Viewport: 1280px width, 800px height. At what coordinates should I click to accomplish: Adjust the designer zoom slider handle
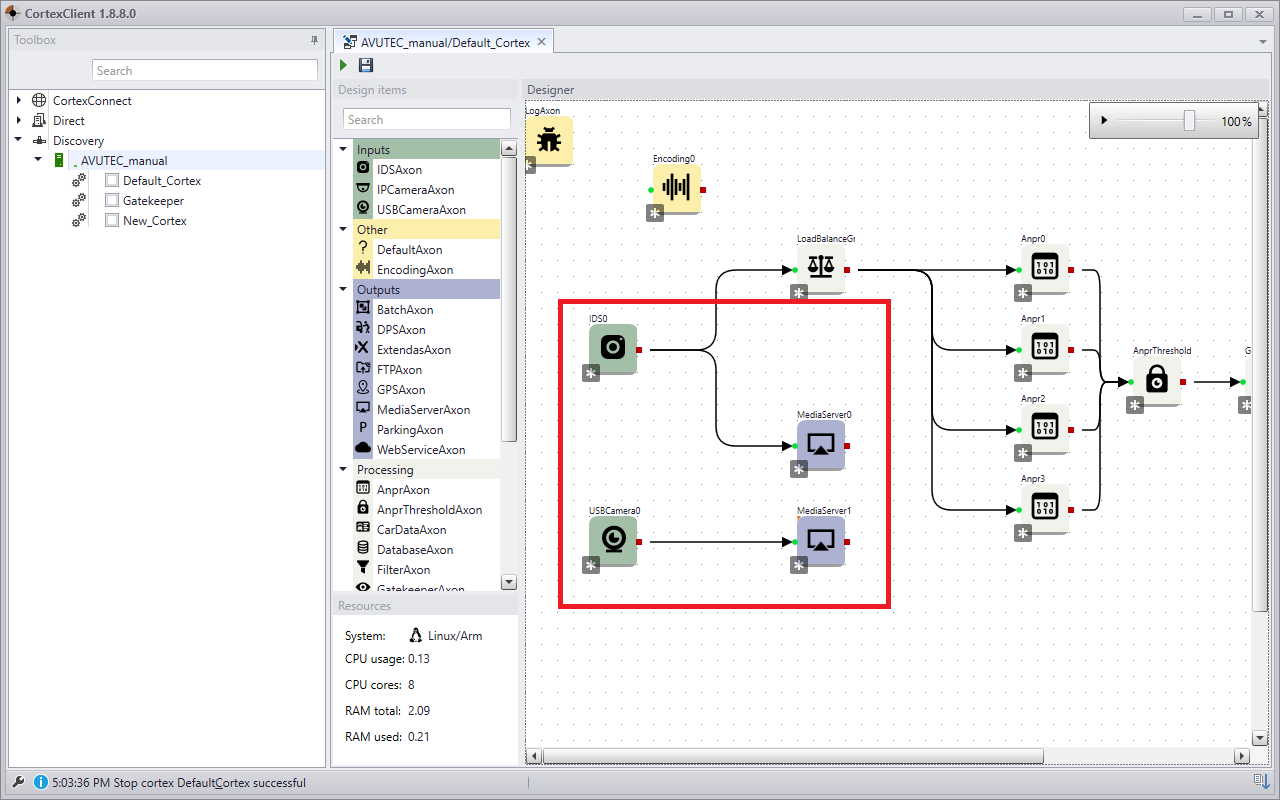1189,121
